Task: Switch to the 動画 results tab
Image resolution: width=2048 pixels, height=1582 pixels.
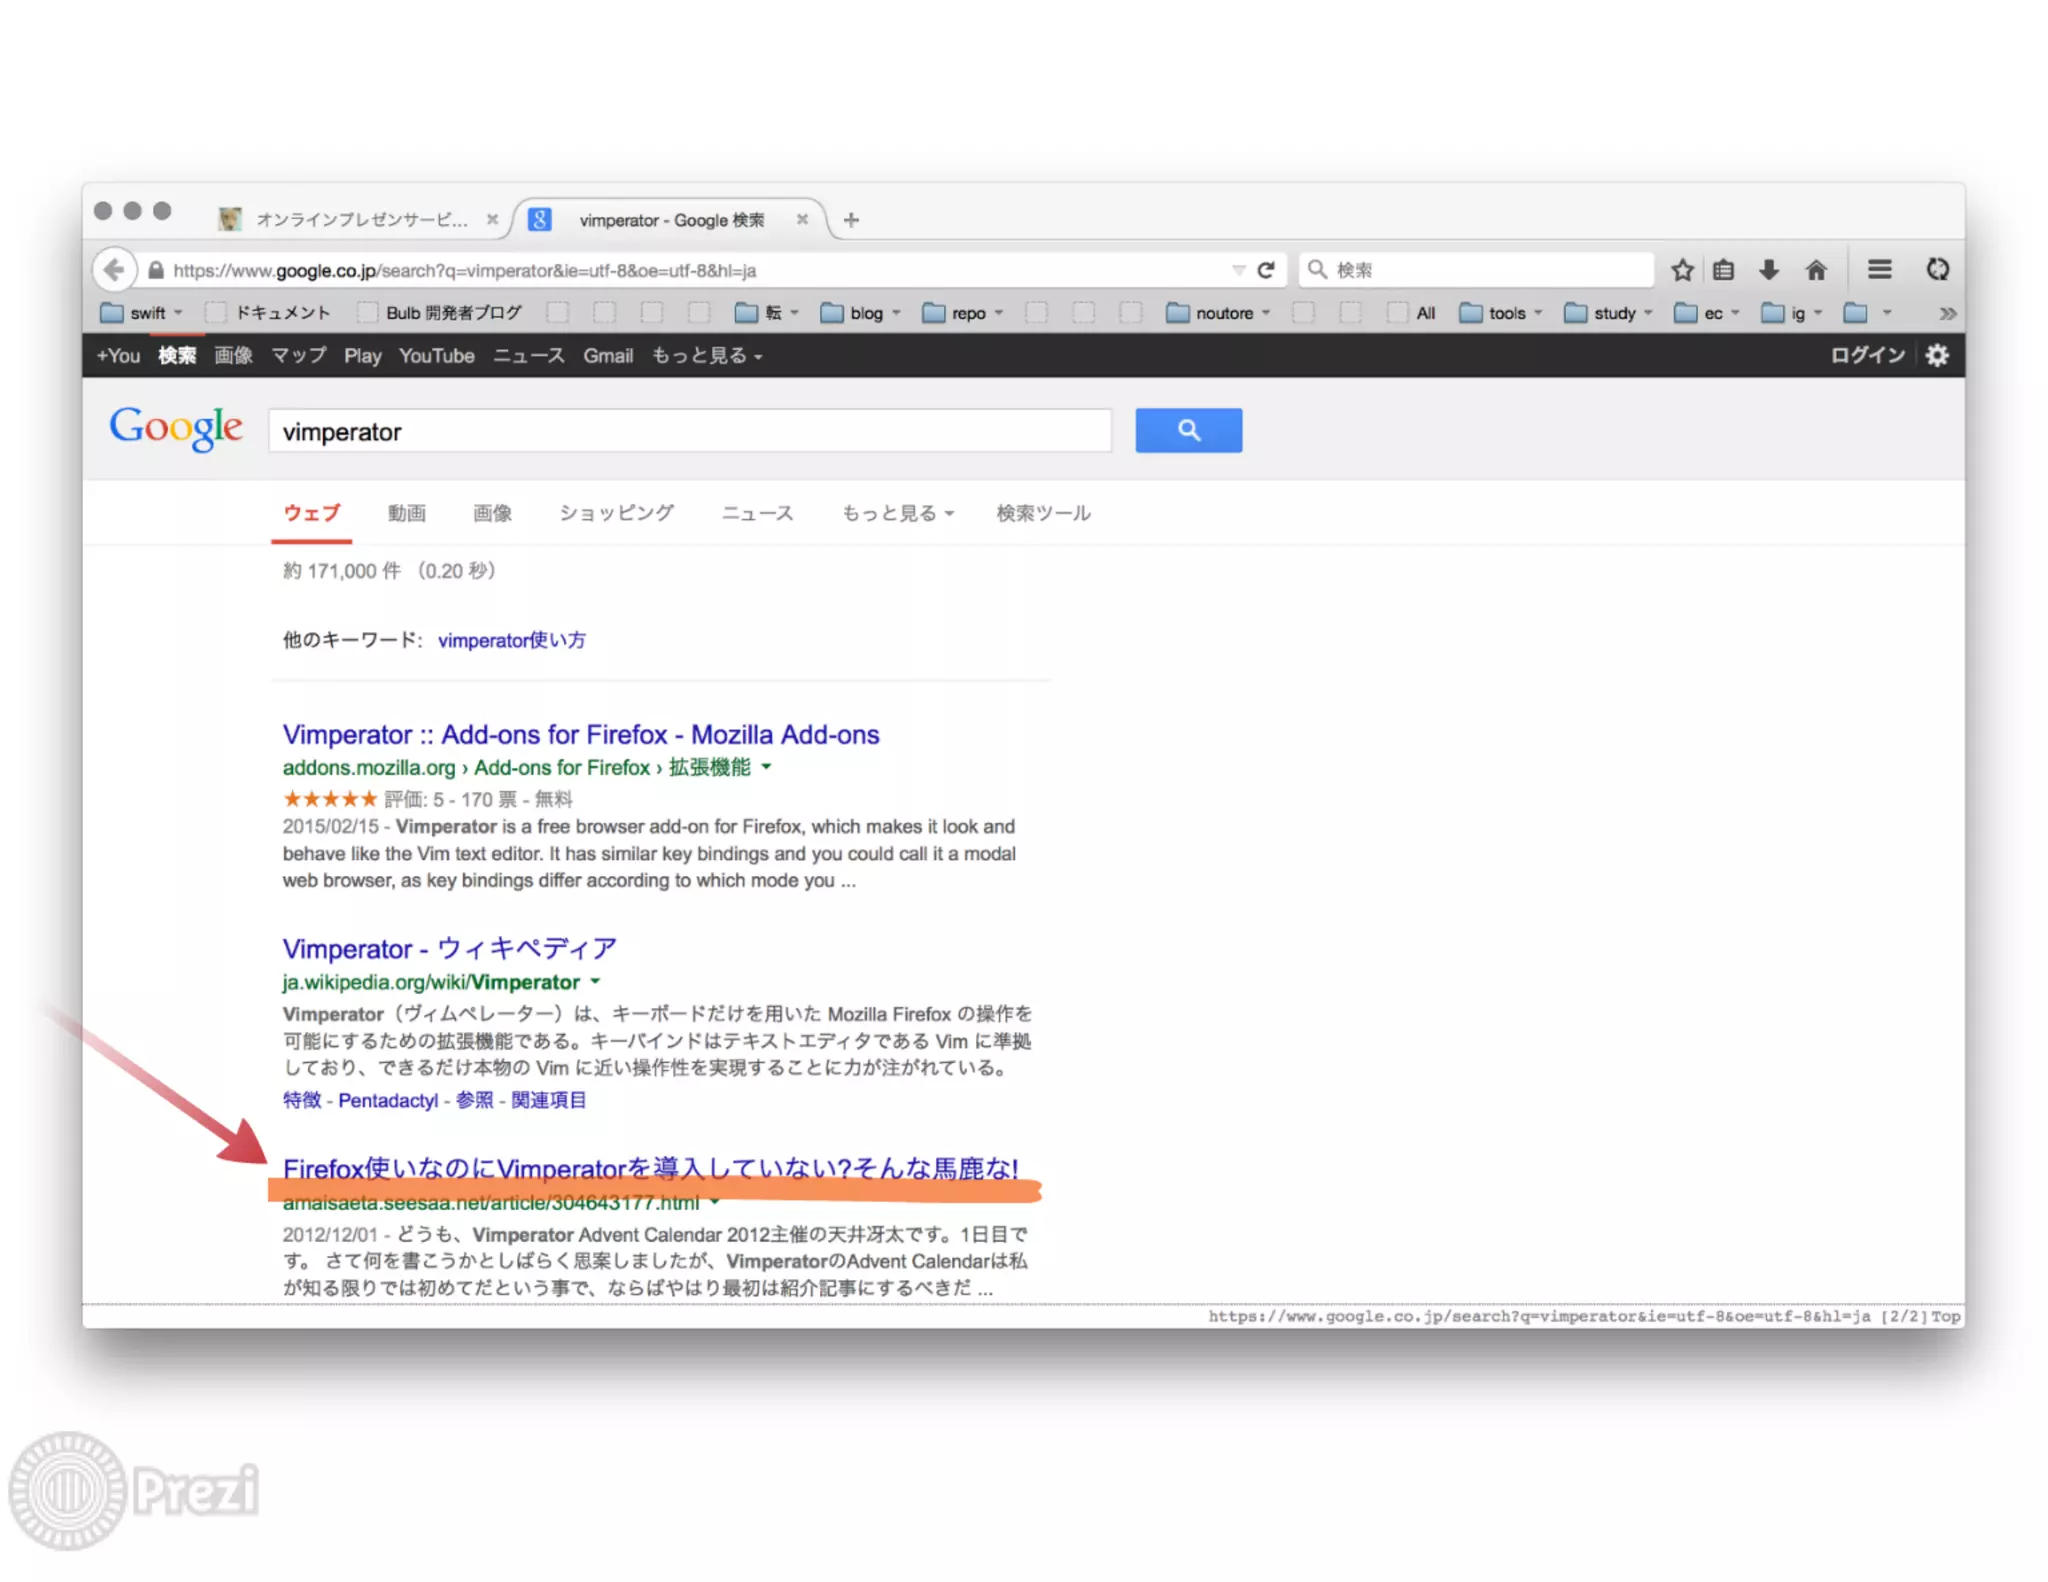Action: pos(406,513)
